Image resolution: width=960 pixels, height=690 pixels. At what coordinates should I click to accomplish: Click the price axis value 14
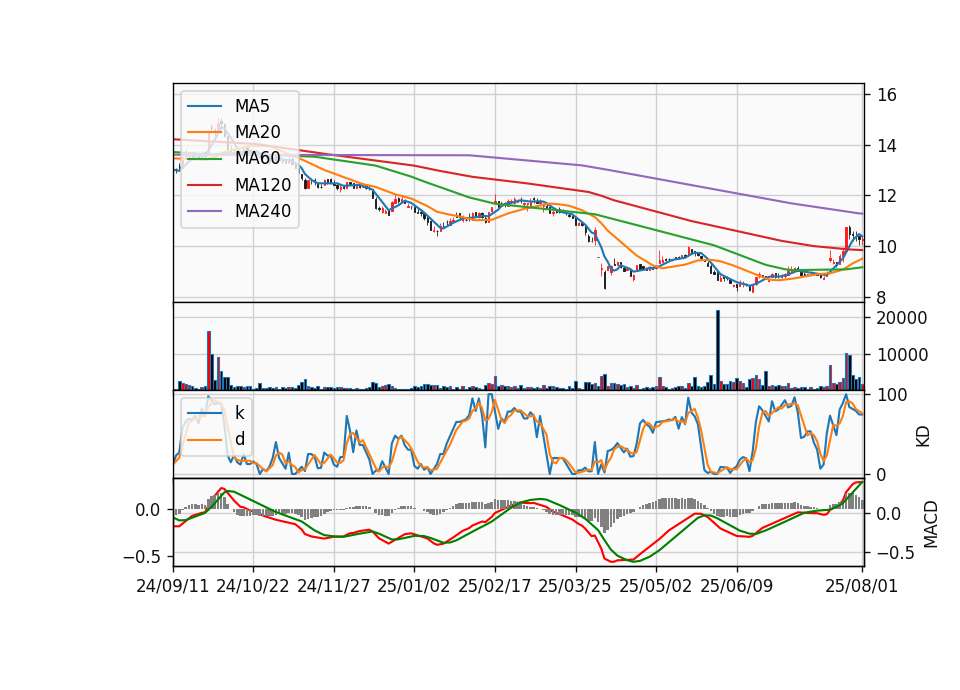(x=887, y=146)
